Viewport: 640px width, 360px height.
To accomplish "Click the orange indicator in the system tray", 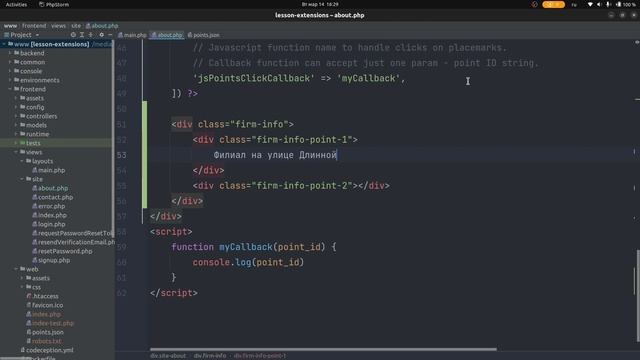I will [553, 4].
